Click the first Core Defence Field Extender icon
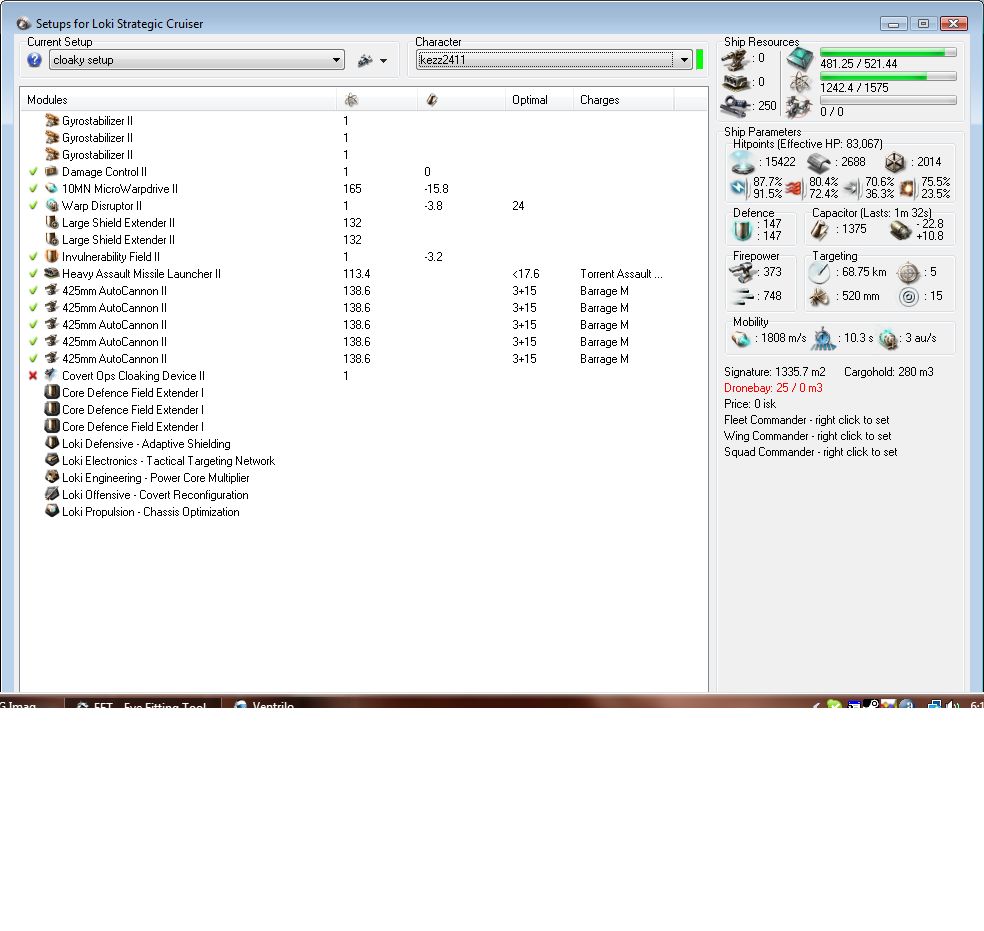The height and width of the screenshot is (931, 984). (52, 392)
